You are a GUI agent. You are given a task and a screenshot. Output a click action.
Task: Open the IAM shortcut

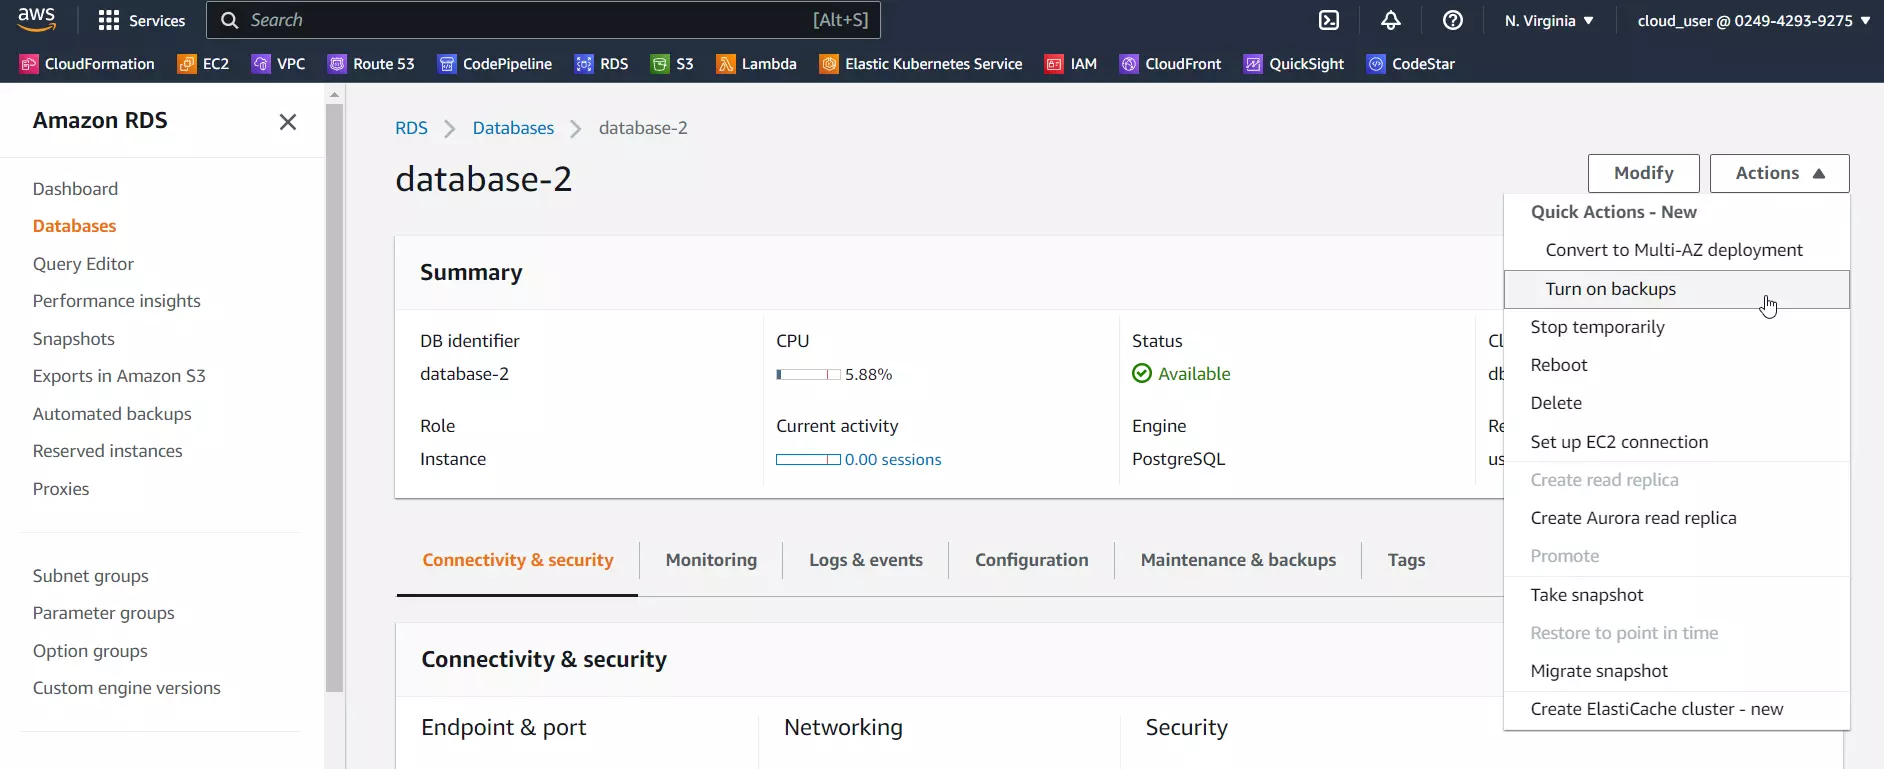pos(1071,64)
